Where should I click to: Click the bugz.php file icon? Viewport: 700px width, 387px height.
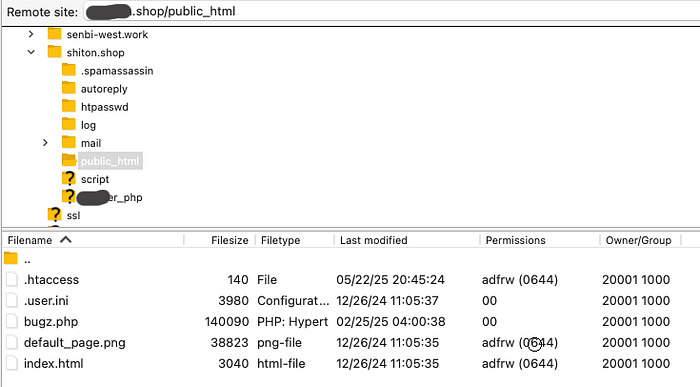(12, 321)
